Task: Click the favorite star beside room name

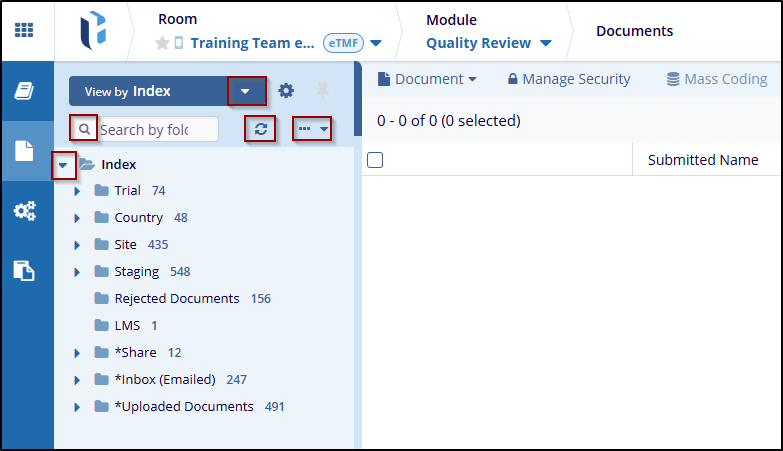Action: click(x=162, y=43)
